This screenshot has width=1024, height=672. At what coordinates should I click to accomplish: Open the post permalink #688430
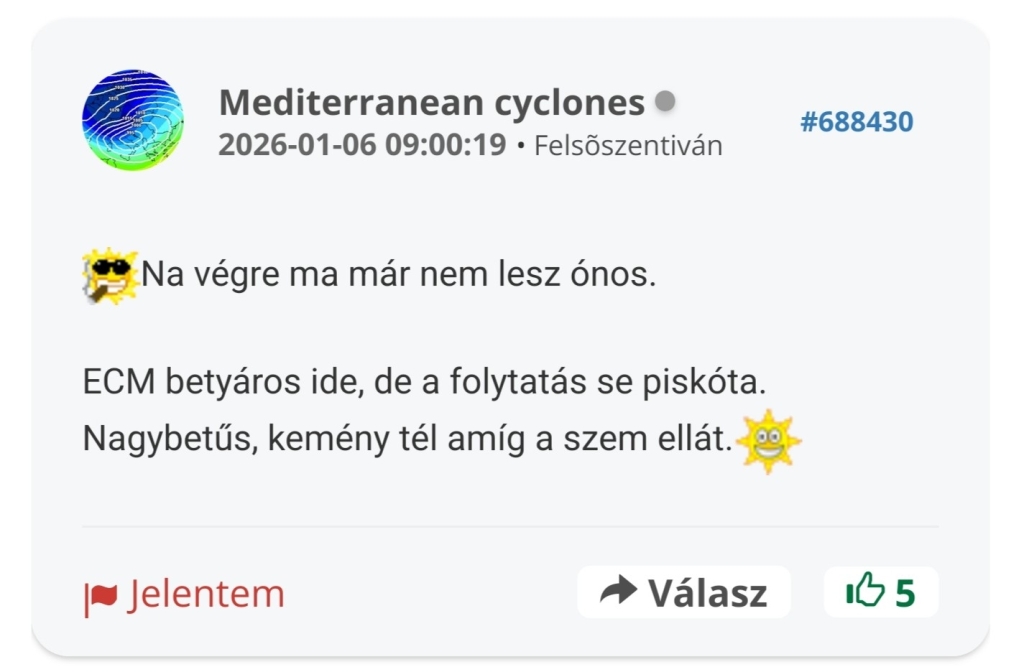coord(857,121)
